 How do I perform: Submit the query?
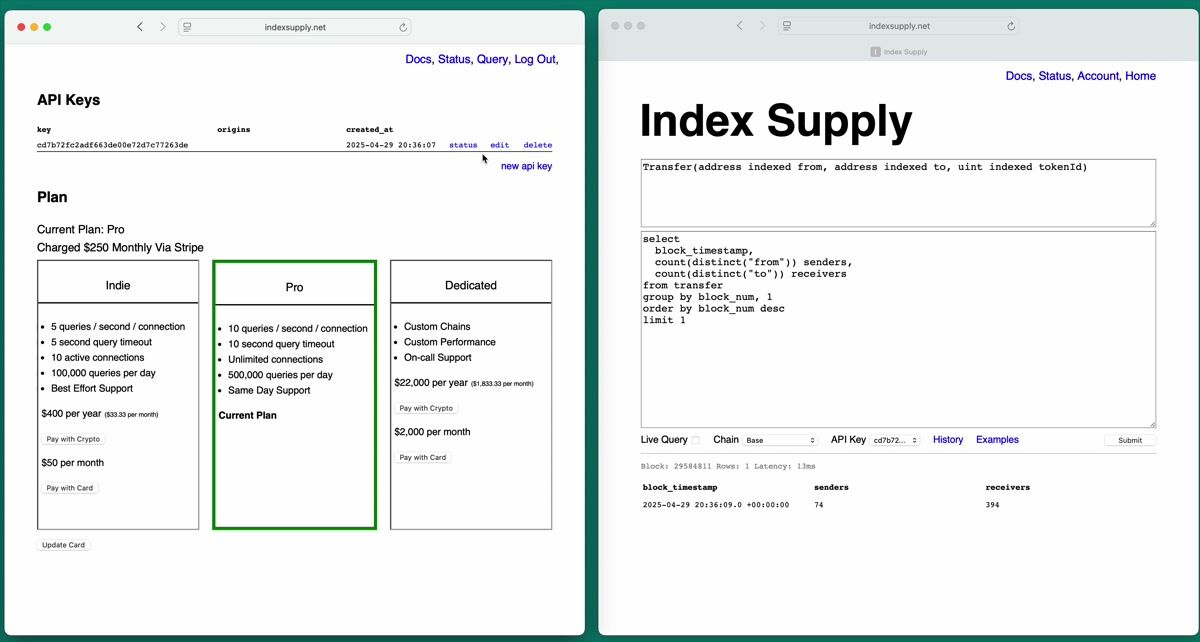pyautogui.click(x=1130, y=440)
